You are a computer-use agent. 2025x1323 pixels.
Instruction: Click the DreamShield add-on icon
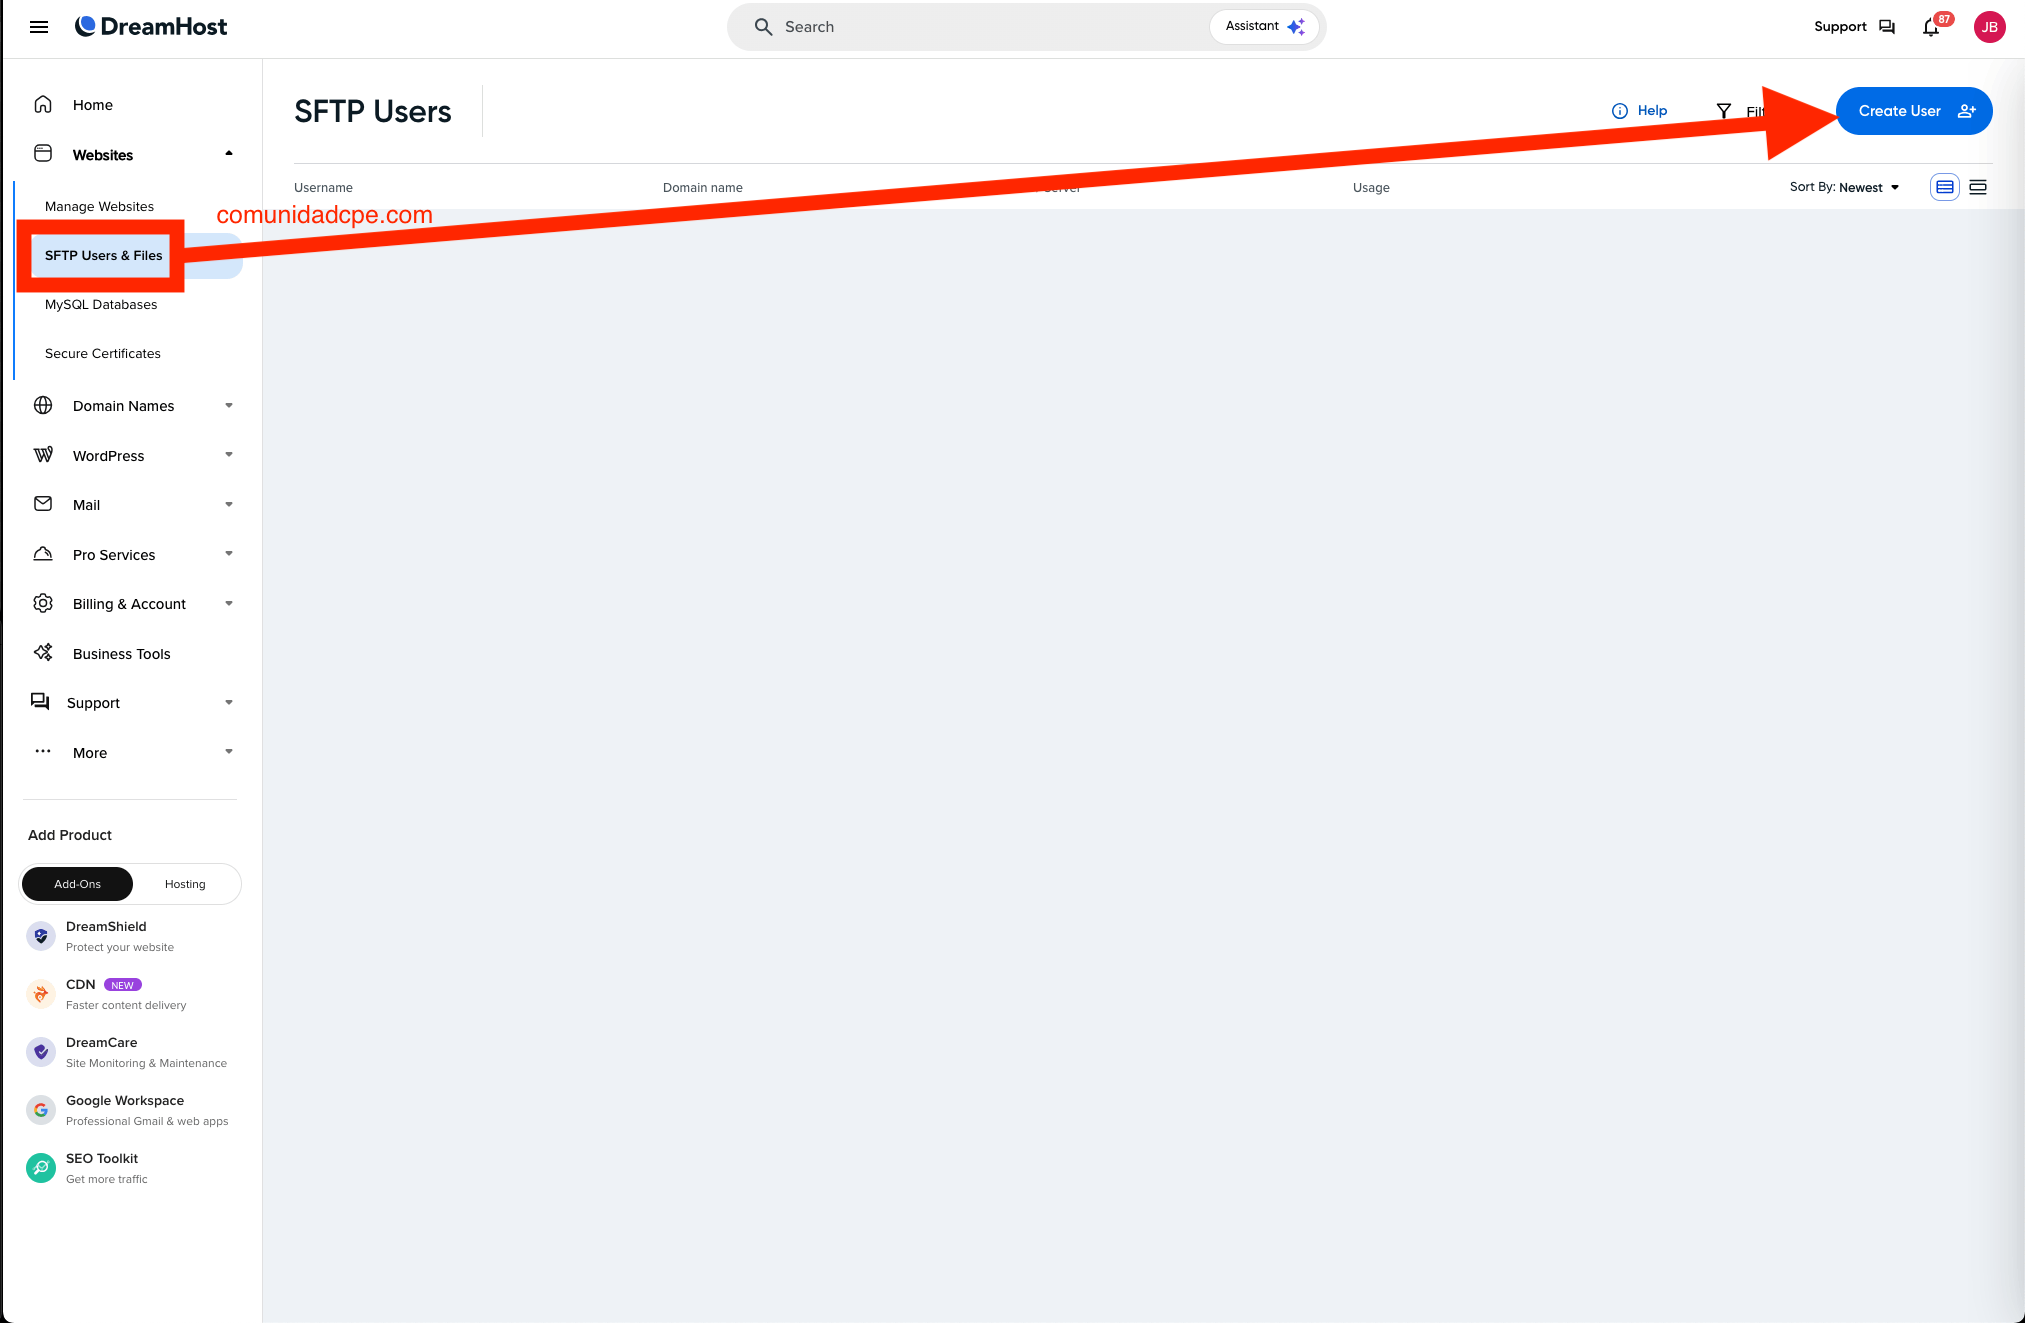point(41,936)
